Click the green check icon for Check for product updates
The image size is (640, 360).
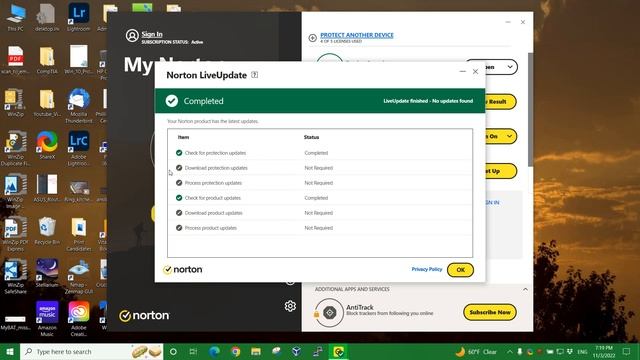pyautogui.click(x=179, y=198)
